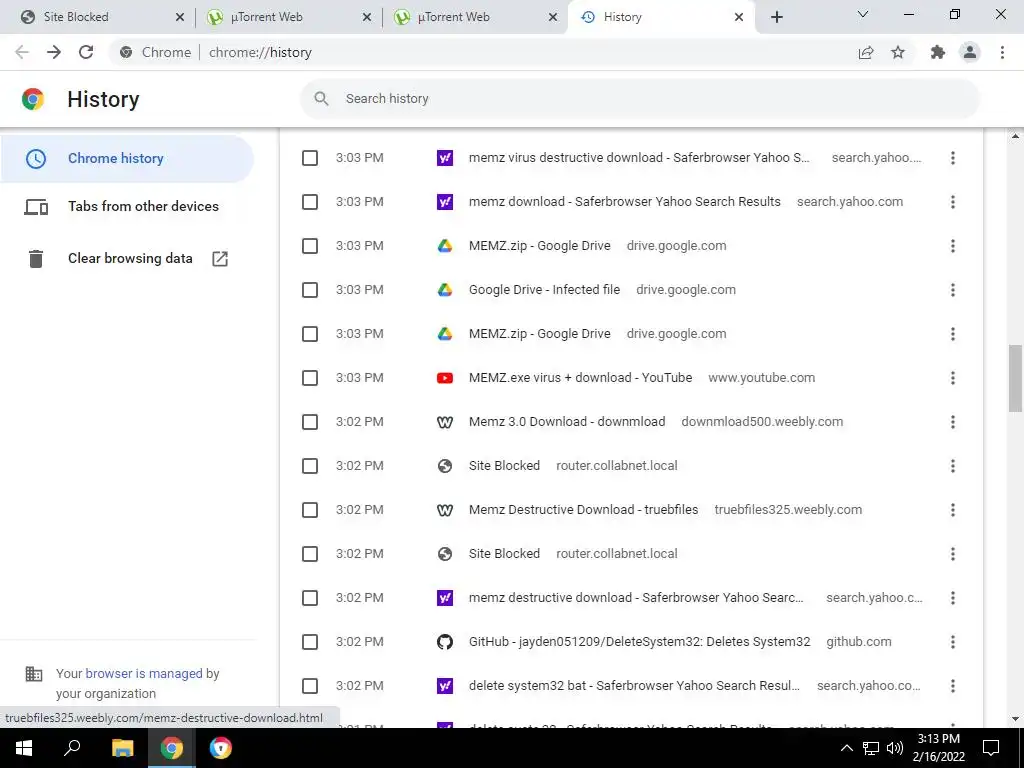Open more actions for MEMZ.exe YouTube entry
This screenshot has height=768, width=1024.
(953, 378)
